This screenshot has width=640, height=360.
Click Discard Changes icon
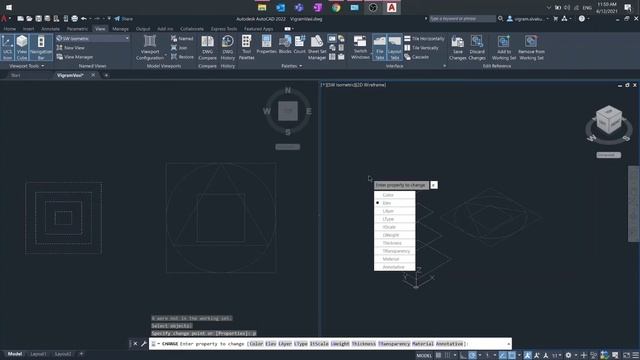pyautogui.click(x=477, y=47)
